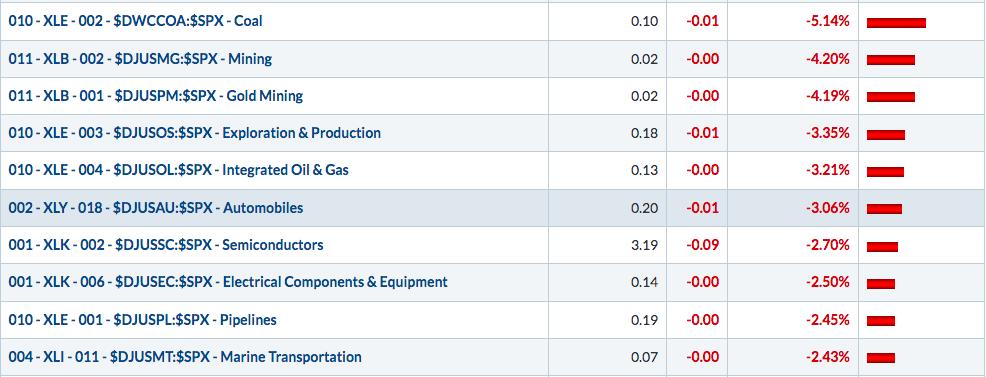Screen dimensions: 986x377
Task: Select the -0.09 change value for Semiconductors
Action: (702, 245)
